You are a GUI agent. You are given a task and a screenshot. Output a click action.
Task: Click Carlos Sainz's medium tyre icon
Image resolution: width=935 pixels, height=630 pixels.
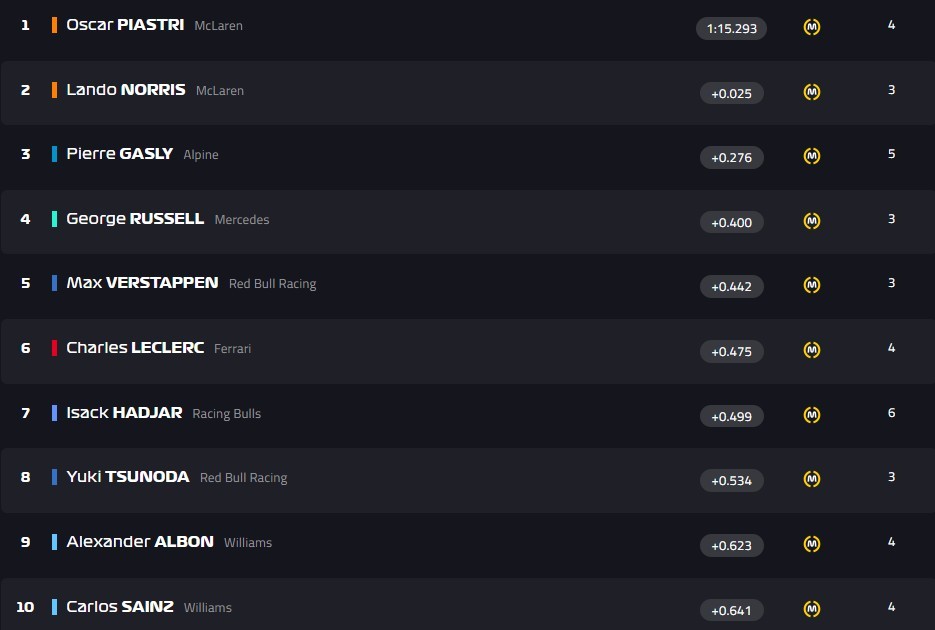[812, 608]
